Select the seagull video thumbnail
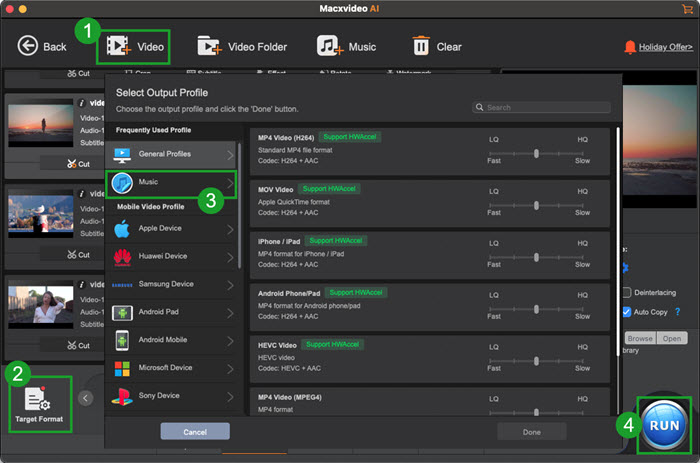 (x=41, y=214)
